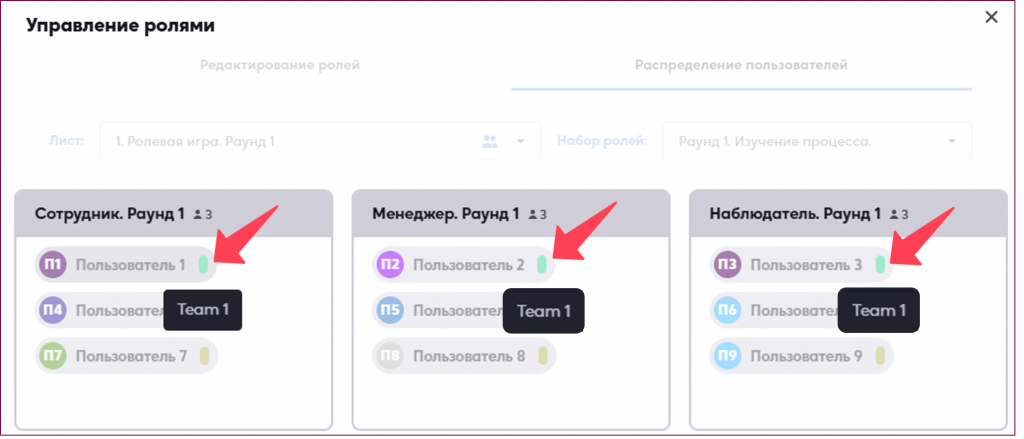Click the П3 avatar for Пользователь 3
1024x439 pixels.
(x=728, y=265)
